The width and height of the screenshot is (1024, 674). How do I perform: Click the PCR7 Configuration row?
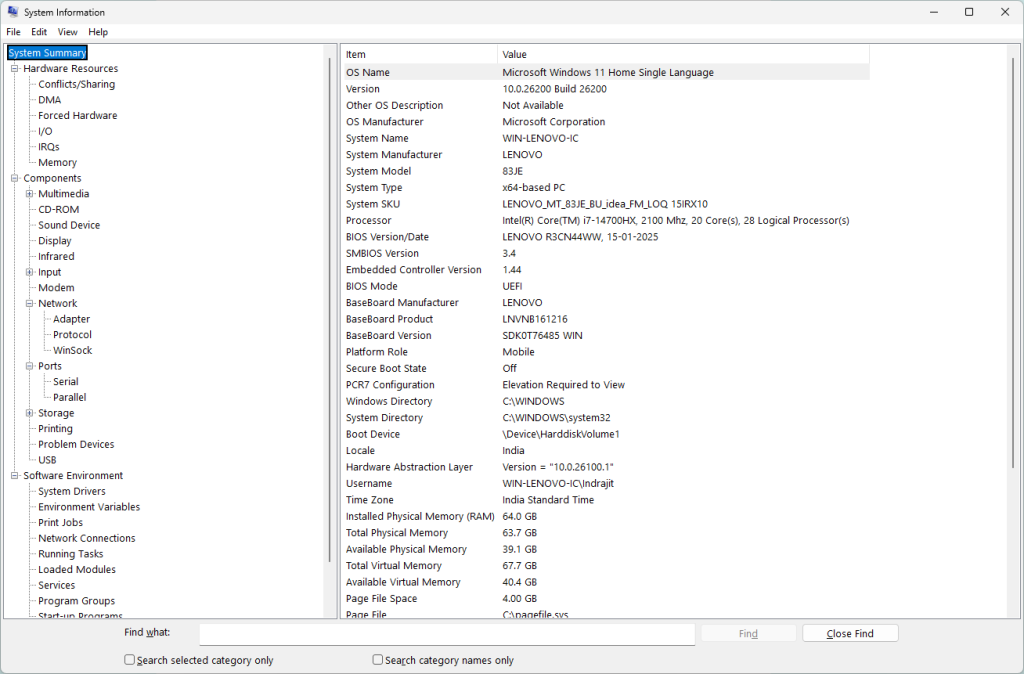tap(607, 385)
